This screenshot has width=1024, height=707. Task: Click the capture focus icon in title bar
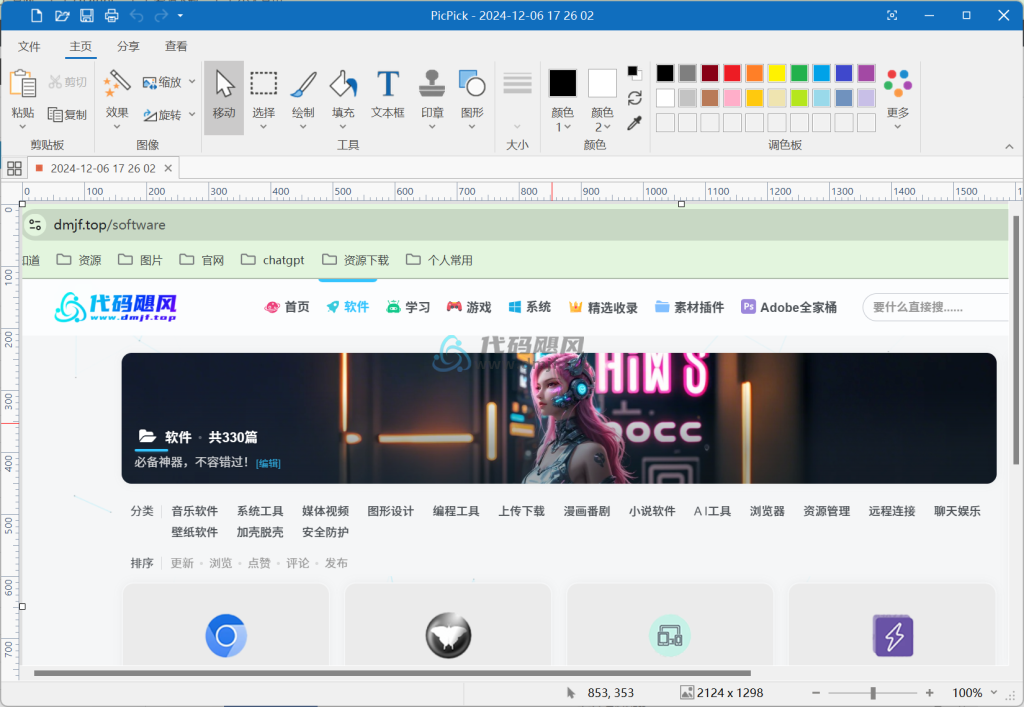(x=892, y=15)
